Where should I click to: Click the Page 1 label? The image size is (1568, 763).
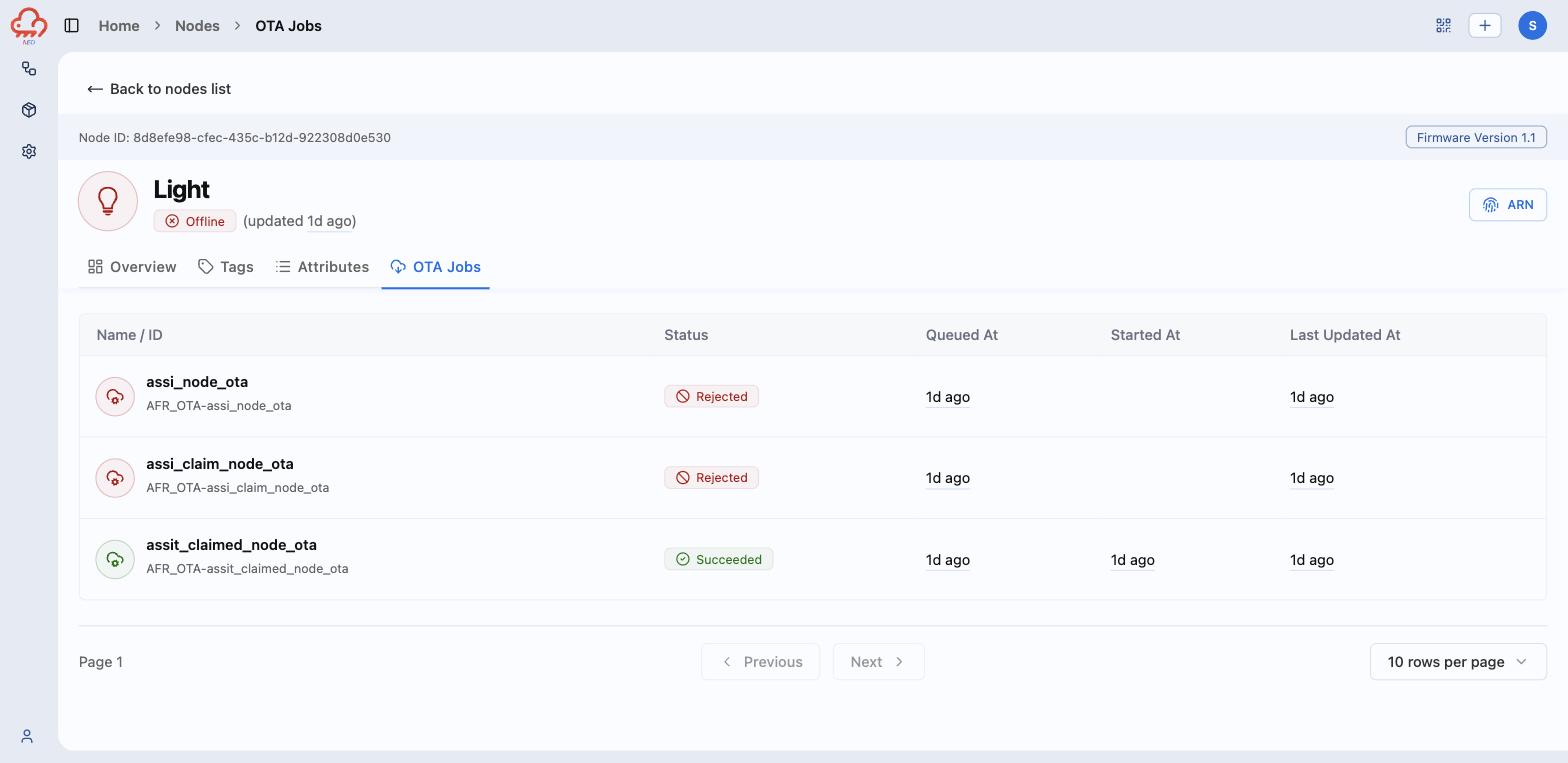click(101, 662)
